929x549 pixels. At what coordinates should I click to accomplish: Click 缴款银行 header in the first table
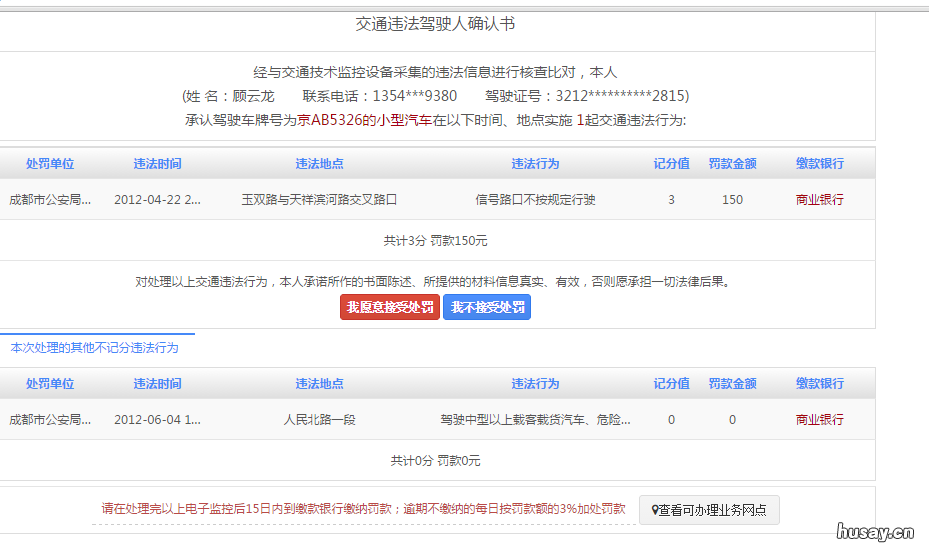click(x=819, y=164)
